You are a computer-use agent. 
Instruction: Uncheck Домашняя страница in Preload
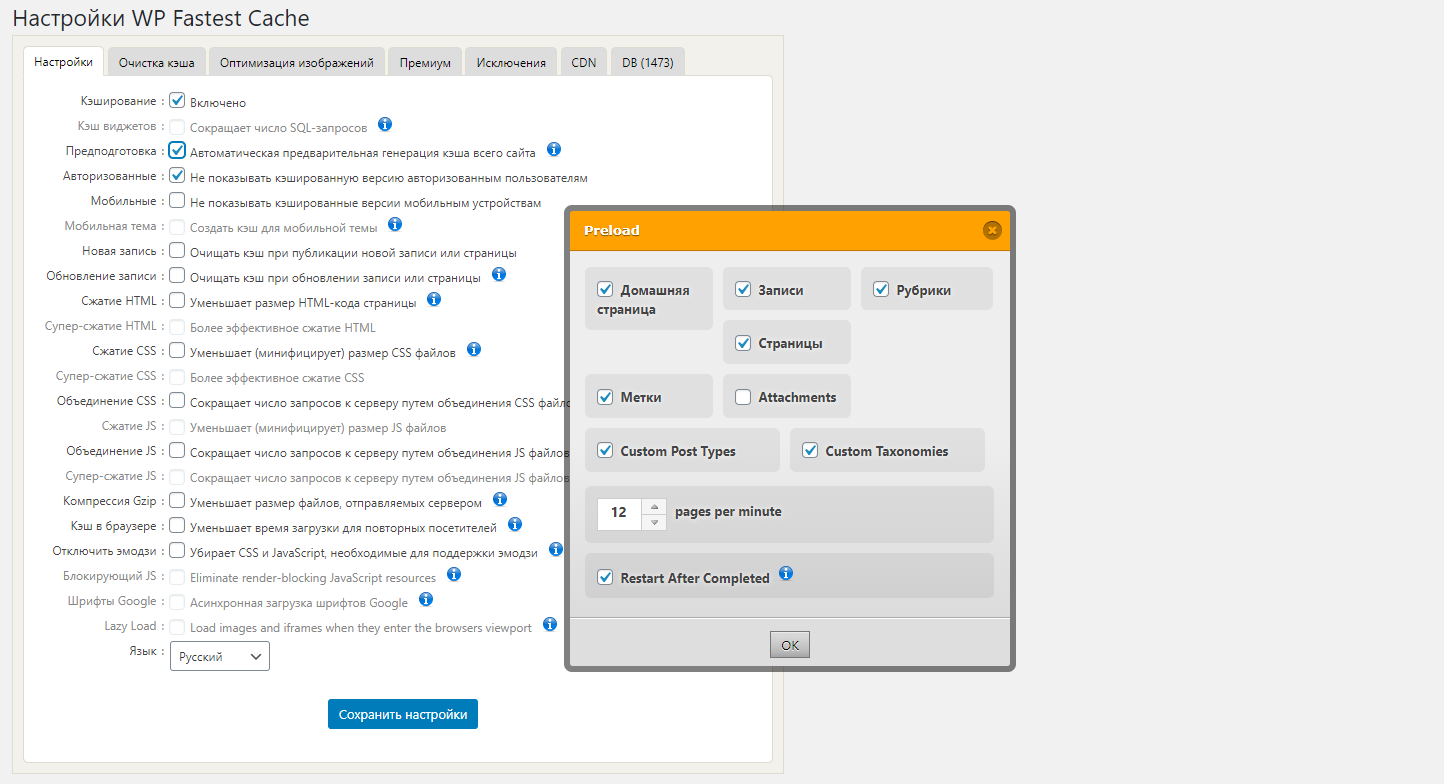coord(605,290)
